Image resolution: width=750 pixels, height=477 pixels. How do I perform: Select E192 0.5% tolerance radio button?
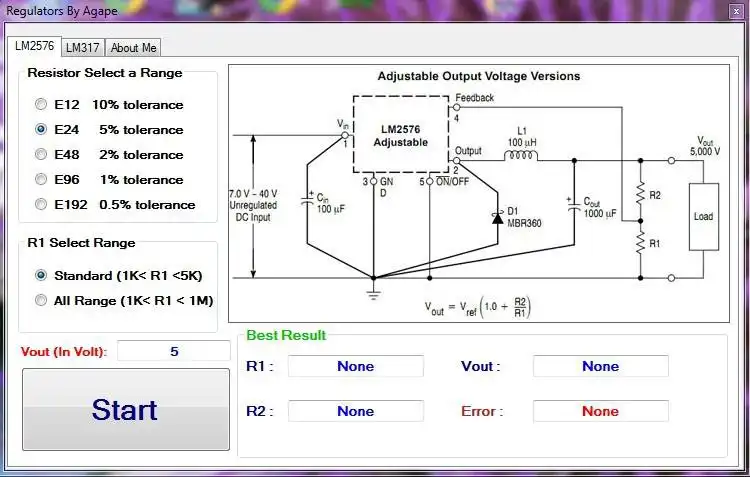point(41,204)
